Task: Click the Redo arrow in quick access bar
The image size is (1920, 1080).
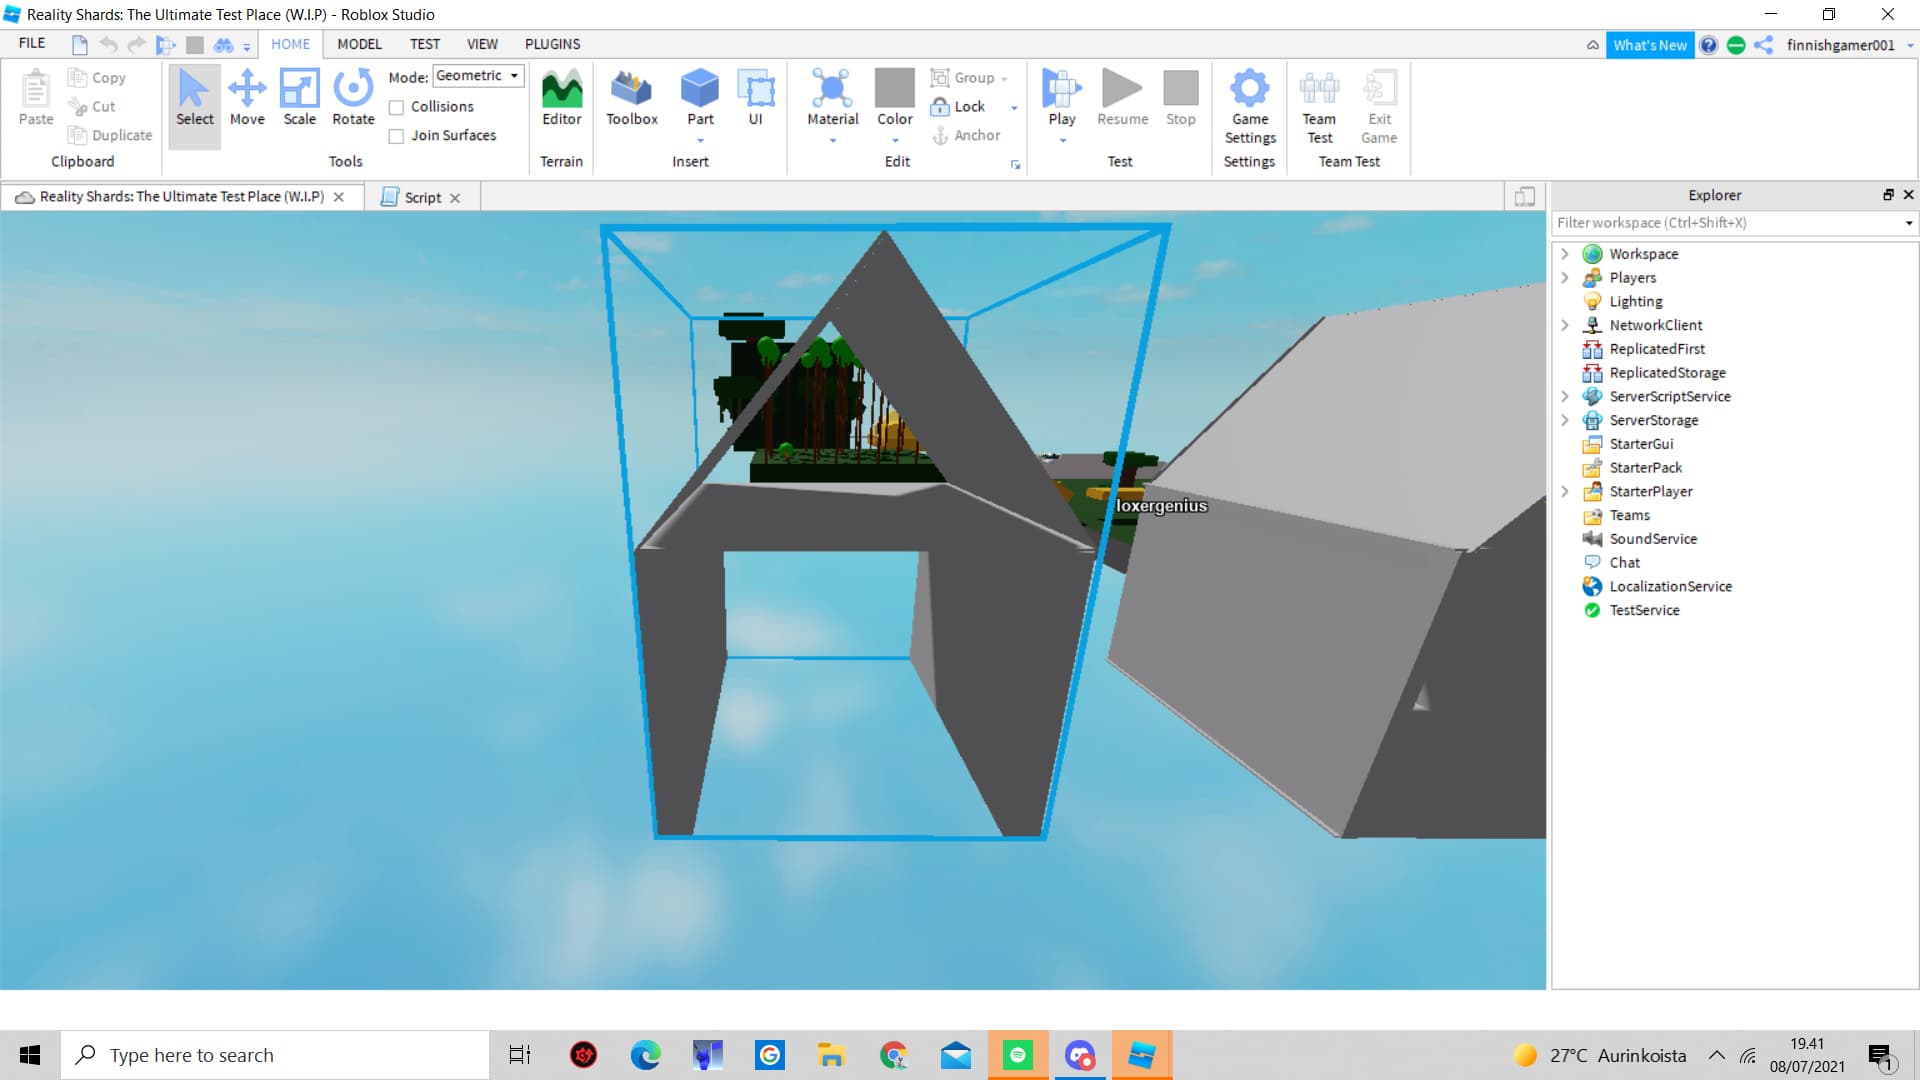Action: click(x=137, y=45)
